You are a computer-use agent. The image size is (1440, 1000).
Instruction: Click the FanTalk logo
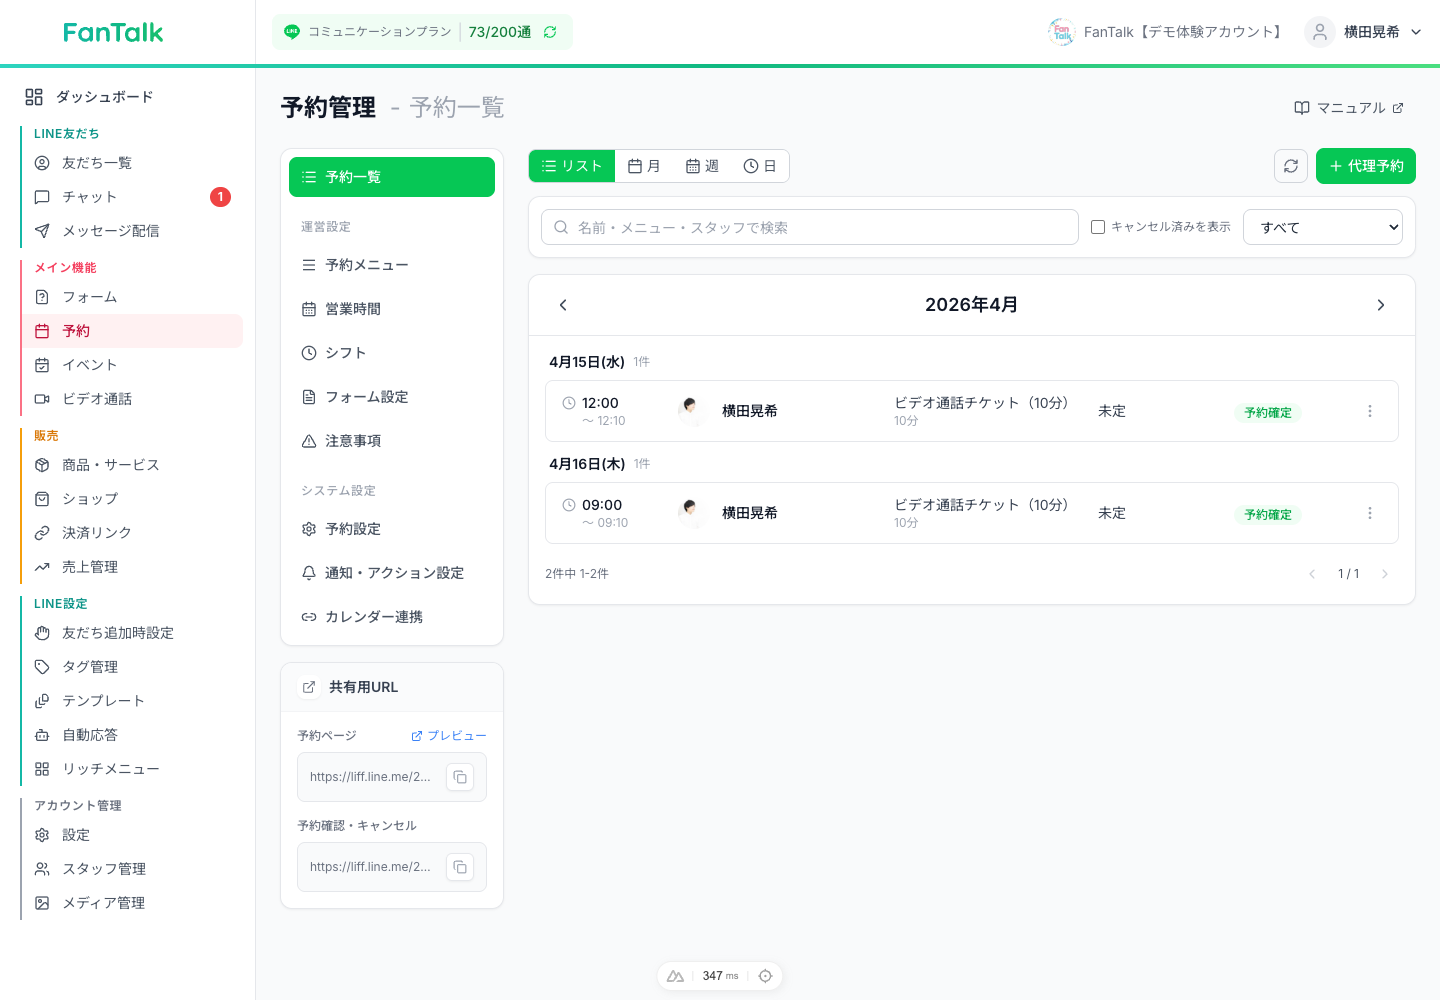click(113, 32)
